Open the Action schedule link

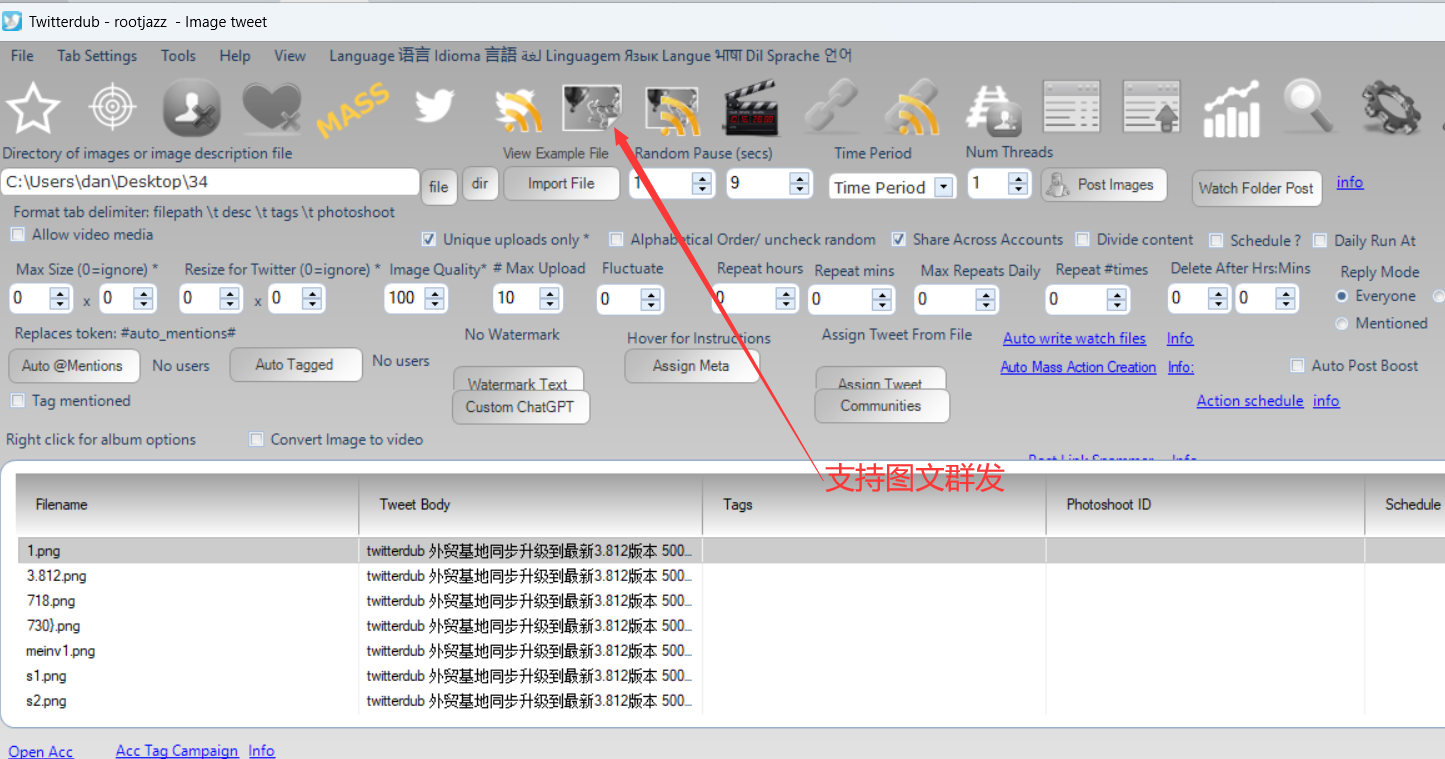click(1249, 401)
